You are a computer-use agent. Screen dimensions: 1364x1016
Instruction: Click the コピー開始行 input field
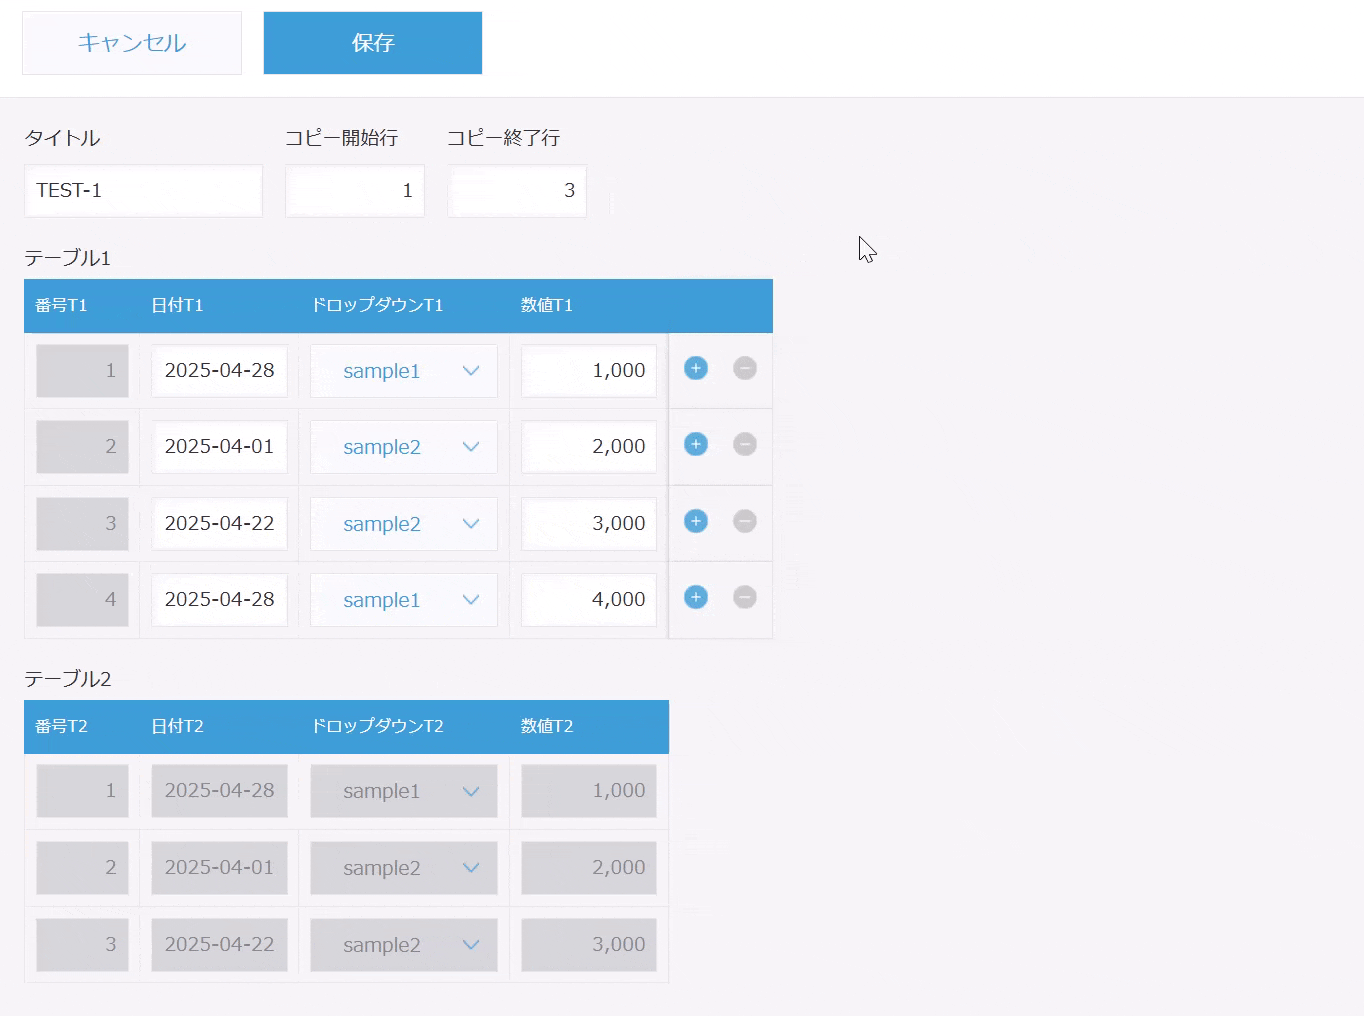tap(355, 191)
